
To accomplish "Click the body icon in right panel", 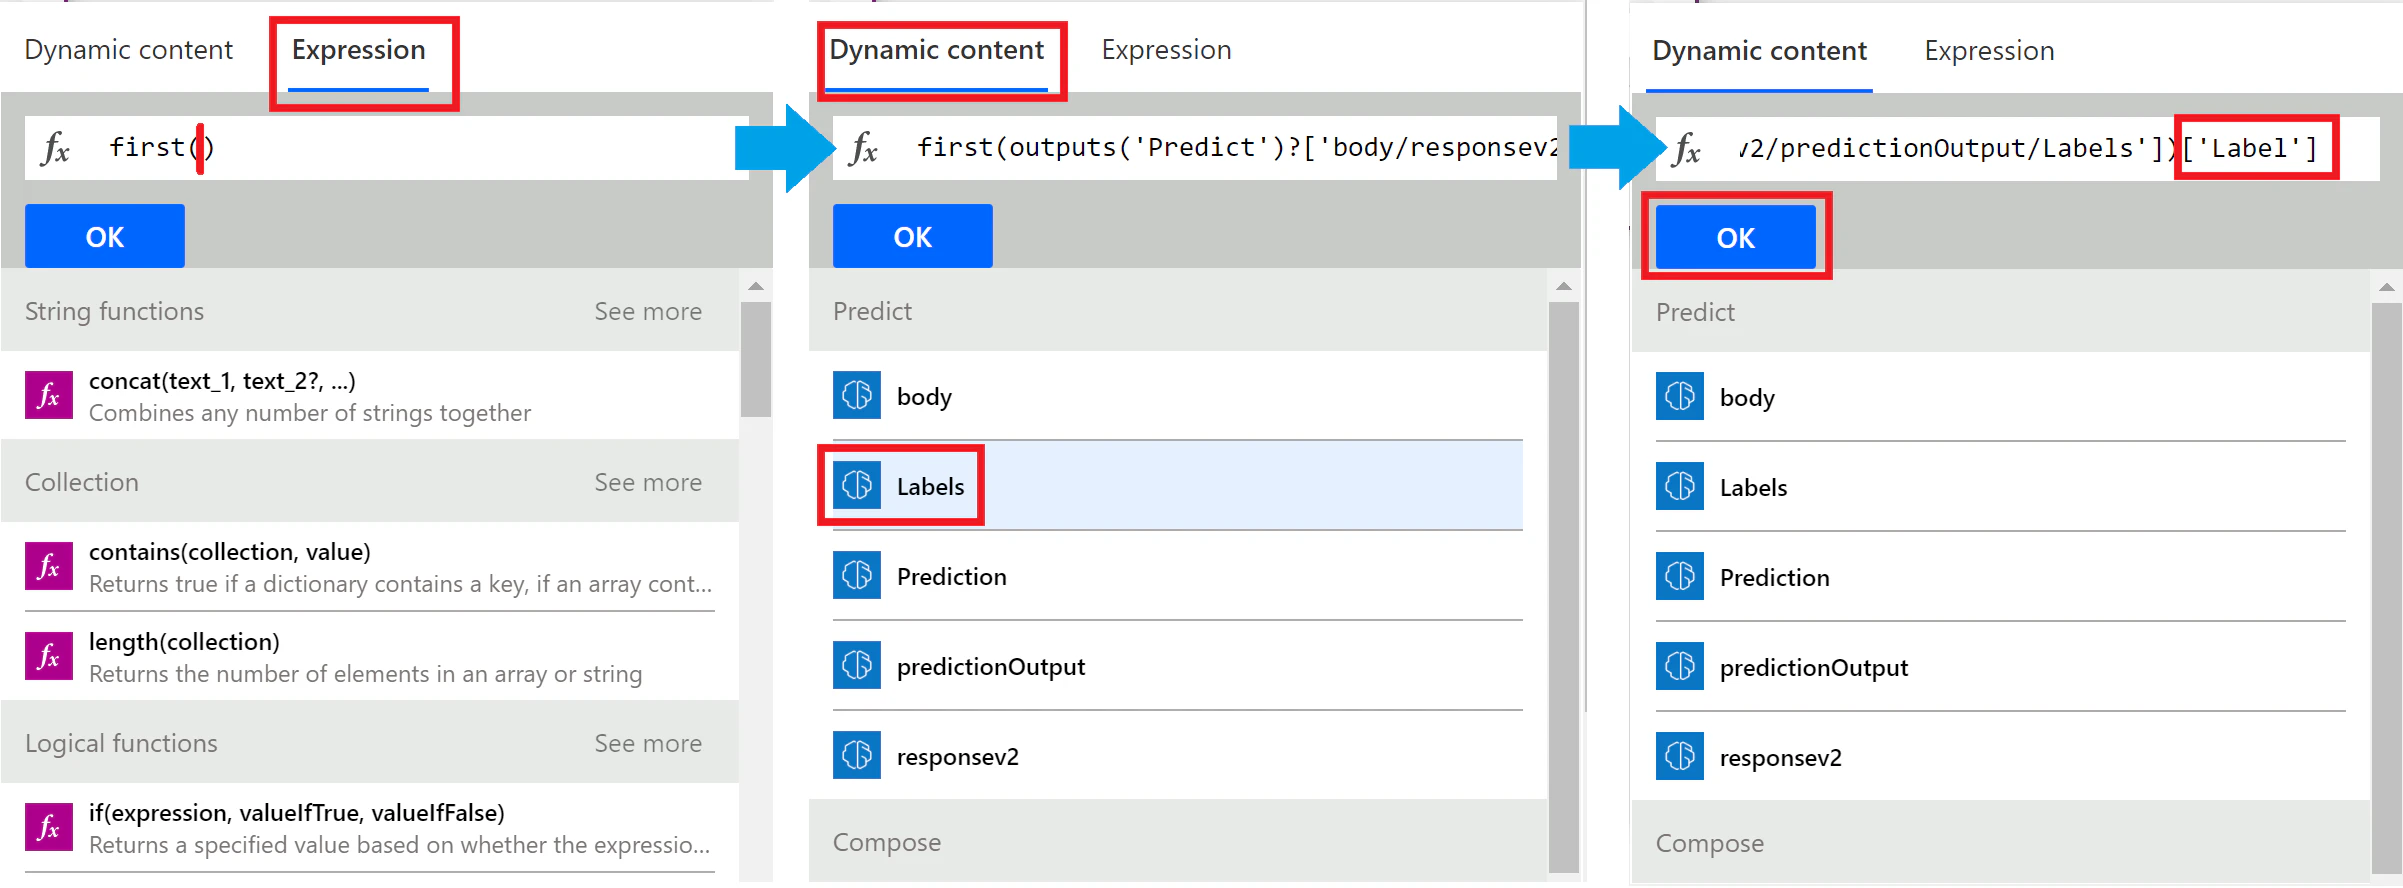I will (x=1680, y=396).
